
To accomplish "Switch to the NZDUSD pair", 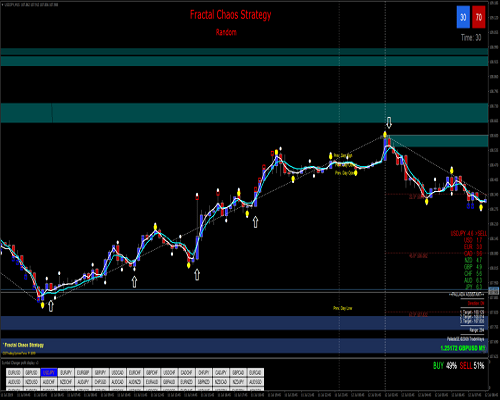I will (x=32, y=382).
